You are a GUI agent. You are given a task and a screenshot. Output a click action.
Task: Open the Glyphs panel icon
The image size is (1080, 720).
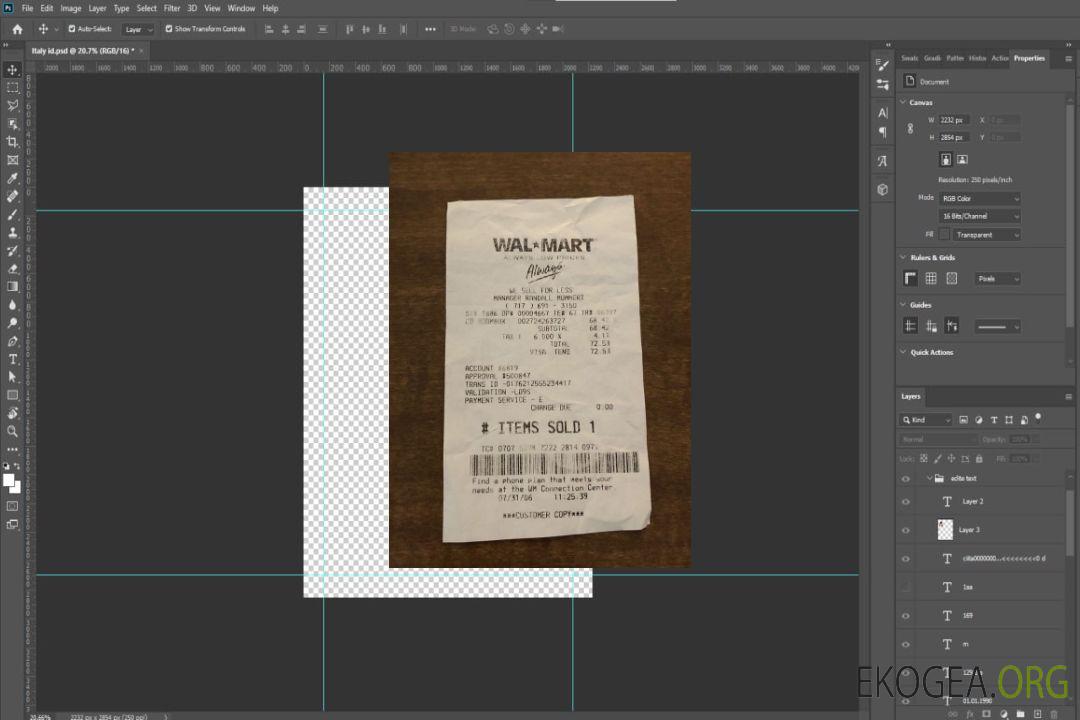click(882, 161)
